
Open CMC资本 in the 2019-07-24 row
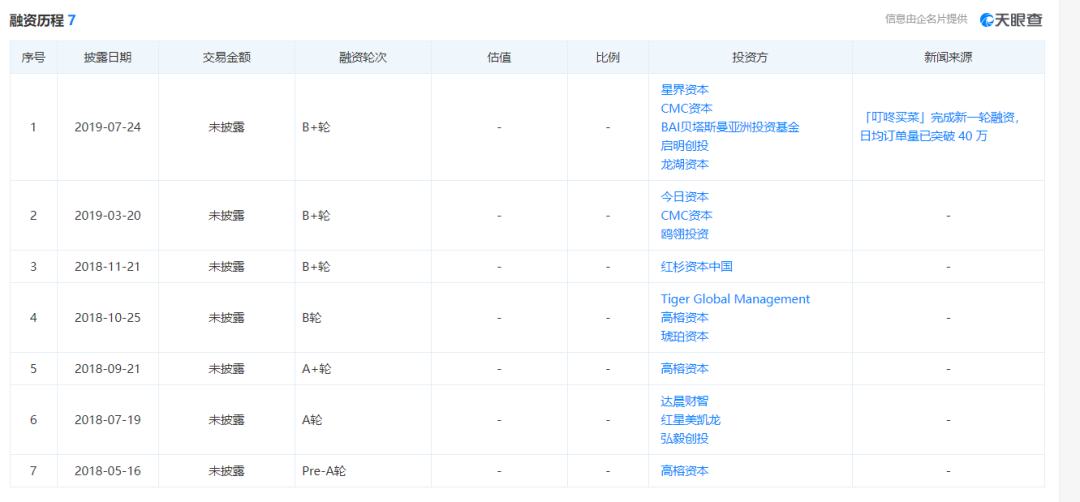[687, 108]
